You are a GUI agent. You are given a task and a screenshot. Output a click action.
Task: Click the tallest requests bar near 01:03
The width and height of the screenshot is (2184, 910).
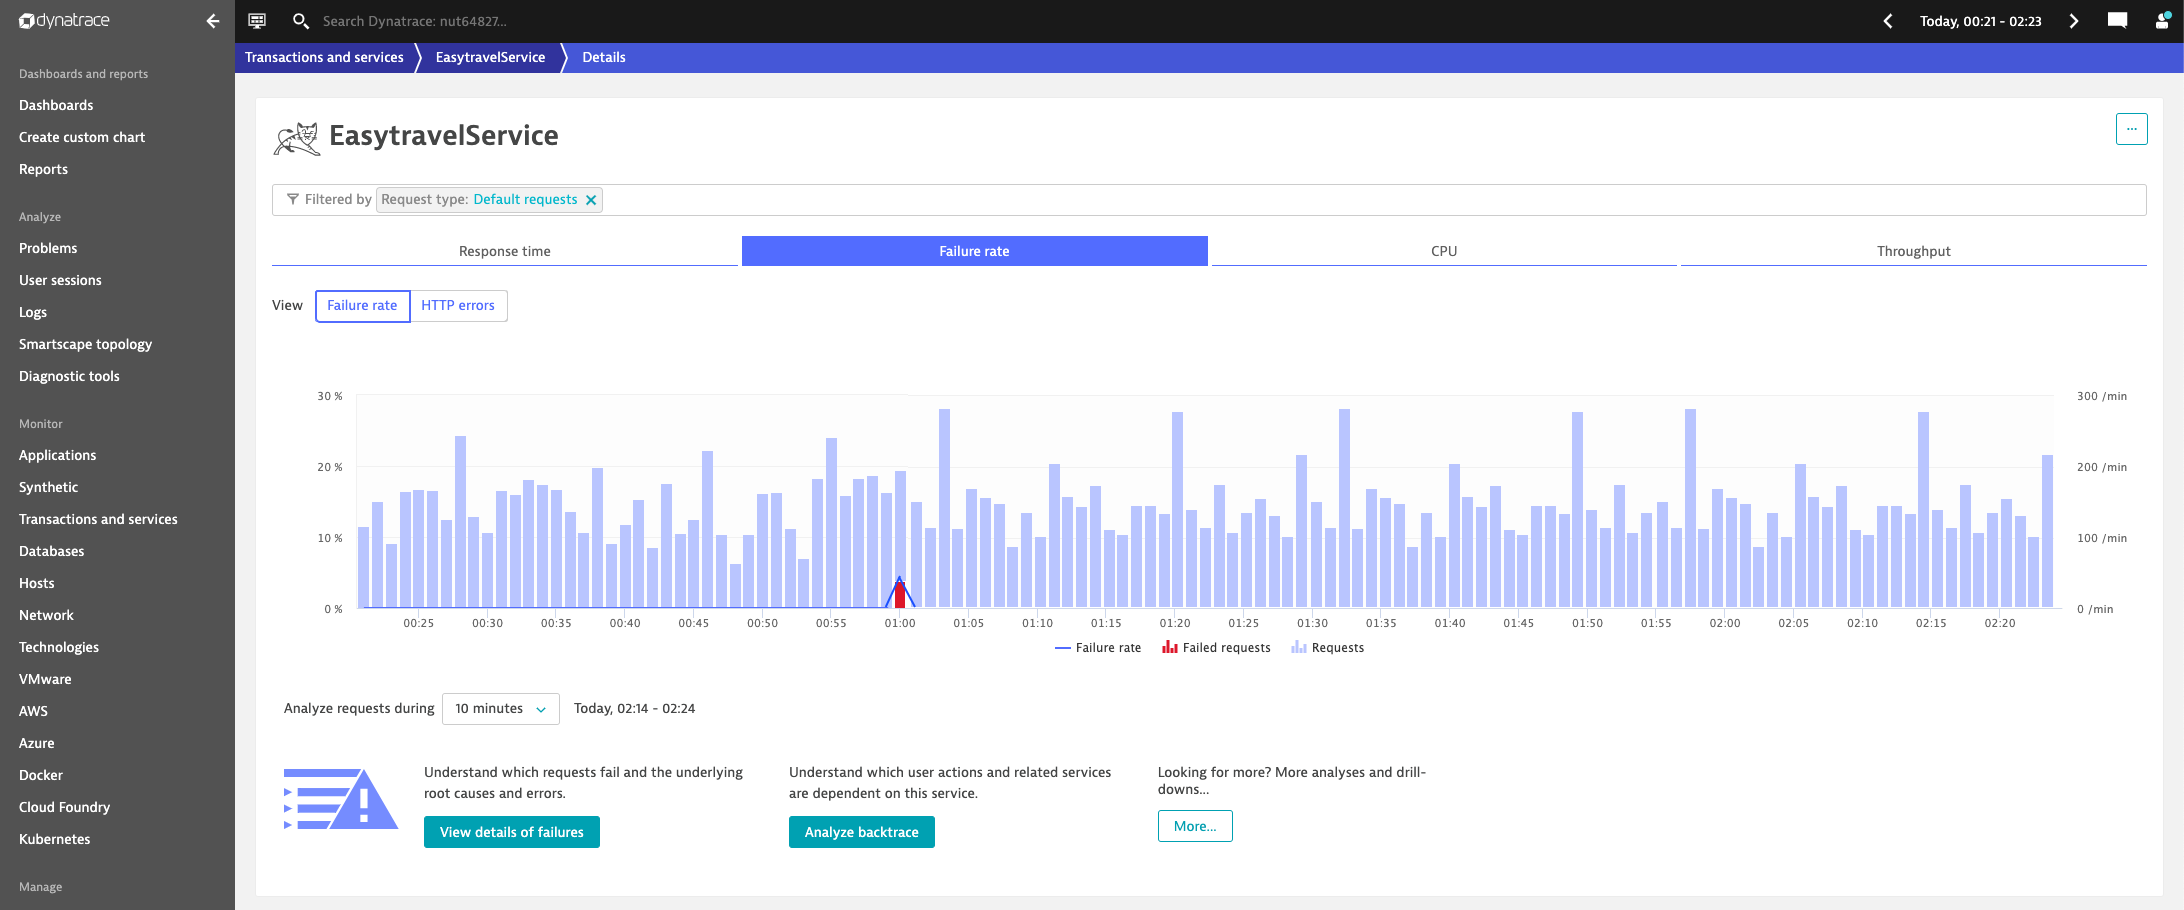pyautogui.click(x=944, y=508)
